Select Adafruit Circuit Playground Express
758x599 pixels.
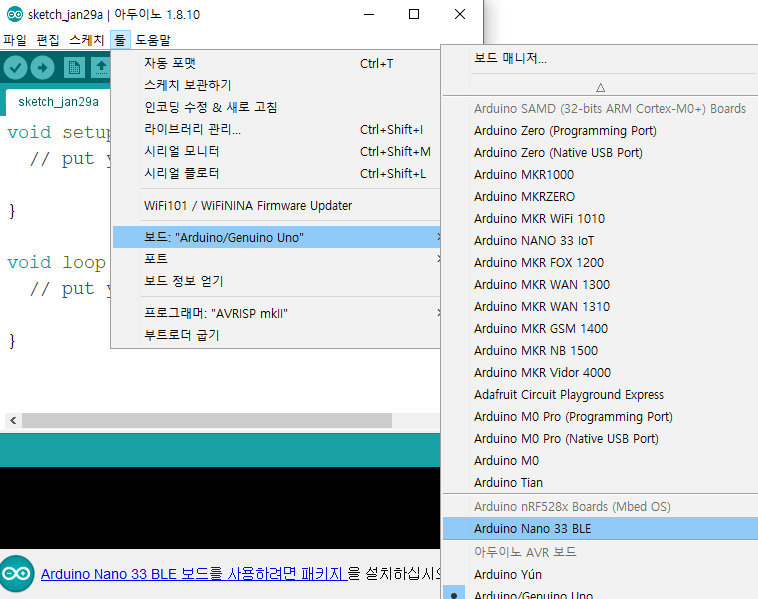pos(600,394)
